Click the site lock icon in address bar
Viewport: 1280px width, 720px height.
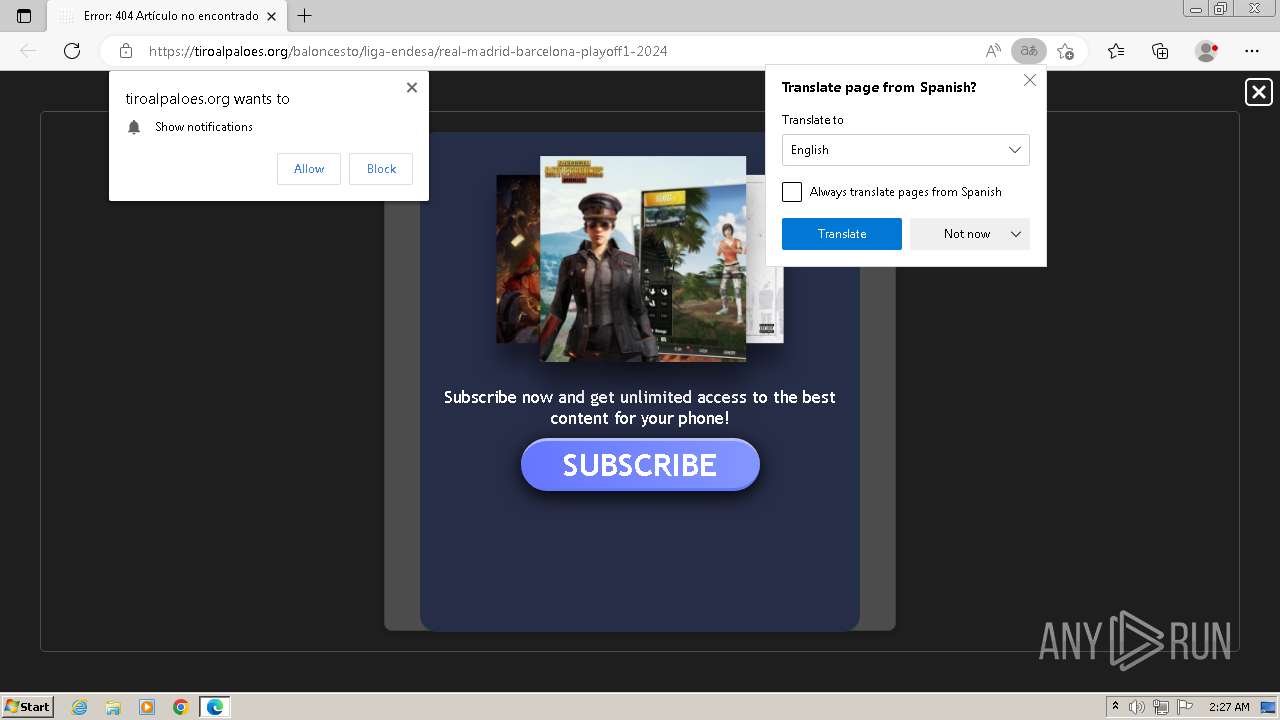tap(126, 51)
